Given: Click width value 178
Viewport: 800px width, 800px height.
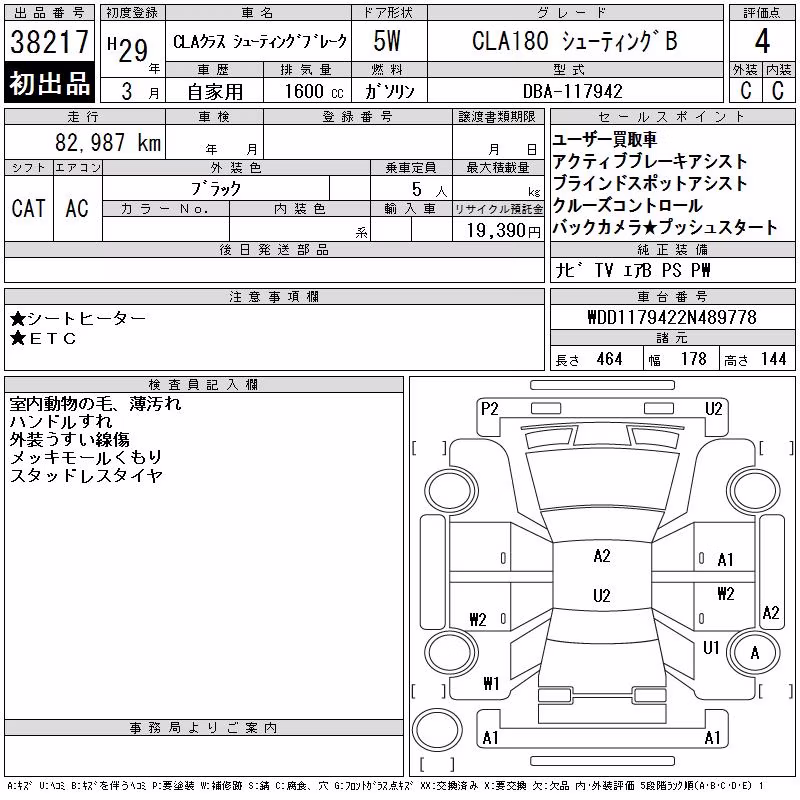Looking at the screenshot, I should coord(694,359).
